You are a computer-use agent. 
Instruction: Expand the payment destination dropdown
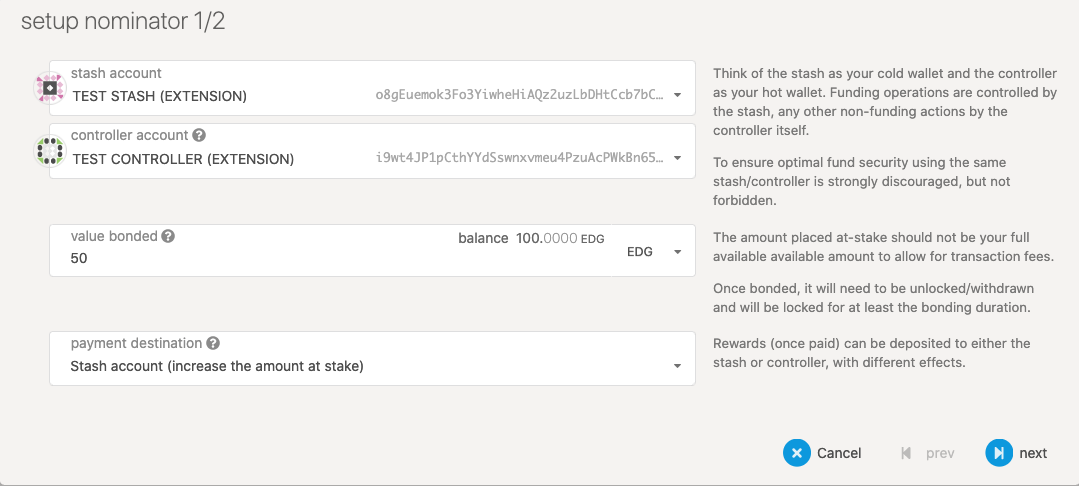tap(677, 366)
